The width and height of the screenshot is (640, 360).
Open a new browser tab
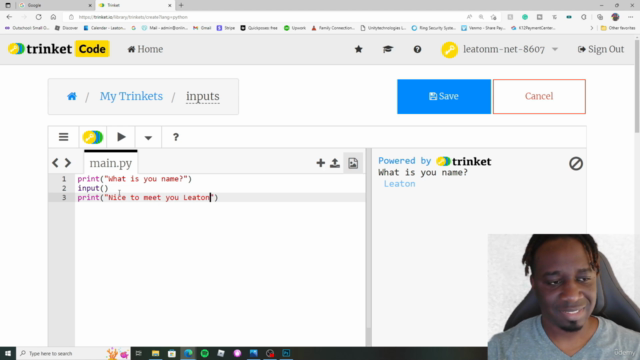[181, 5]
